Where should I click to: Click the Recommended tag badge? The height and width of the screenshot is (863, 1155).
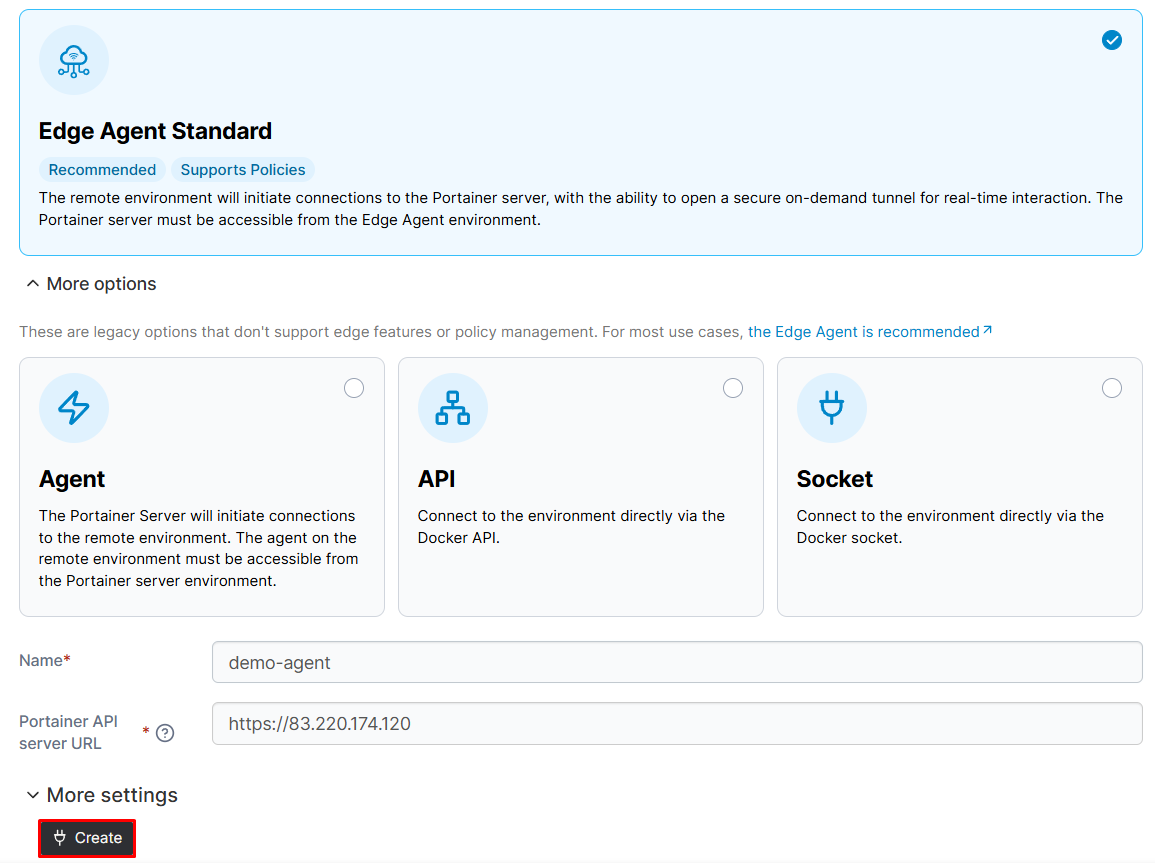click(x=102, y=170)
